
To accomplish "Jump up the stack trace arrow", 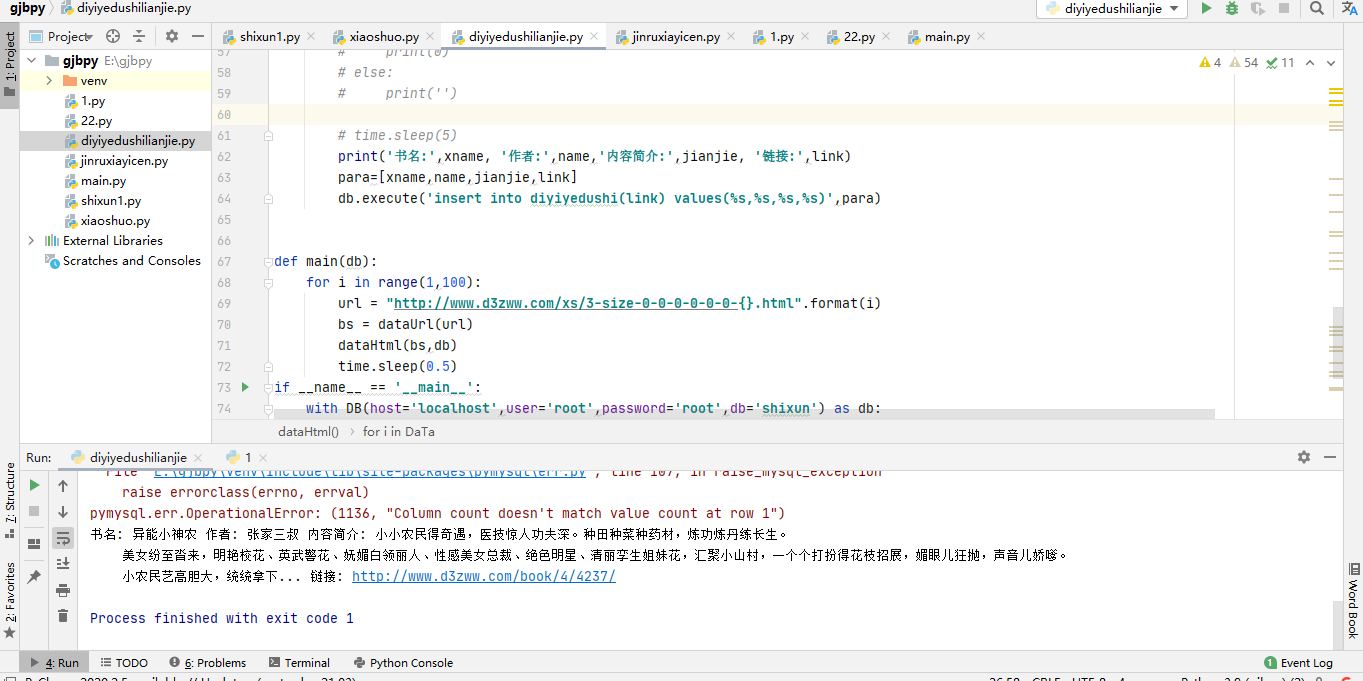I will tap(63, 486).
